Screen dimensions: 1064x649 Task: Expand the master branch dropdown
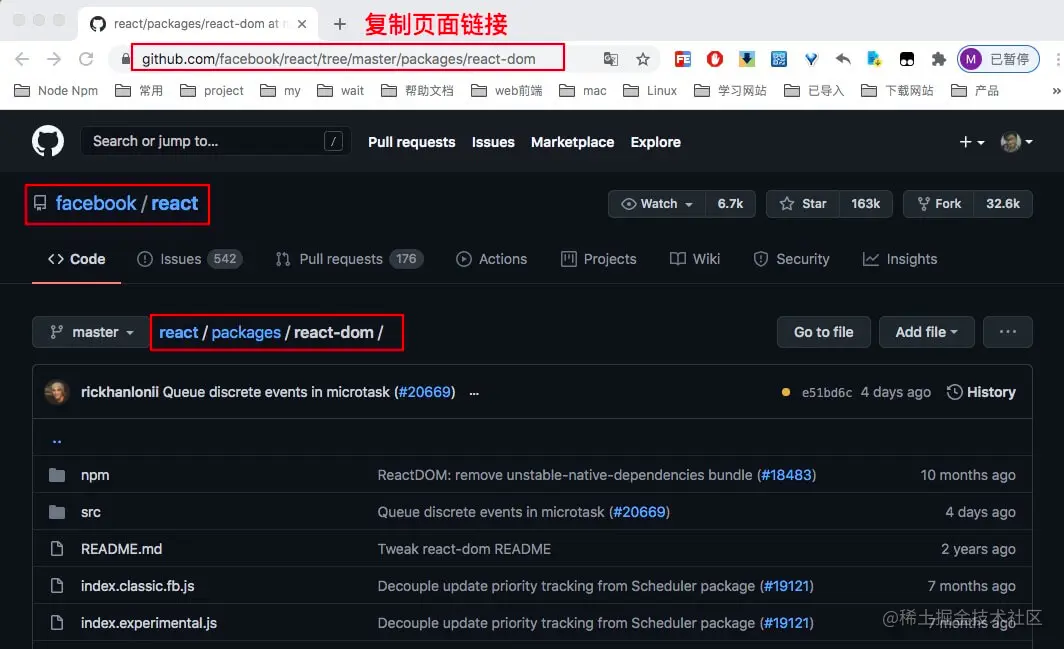pos(91,332)
